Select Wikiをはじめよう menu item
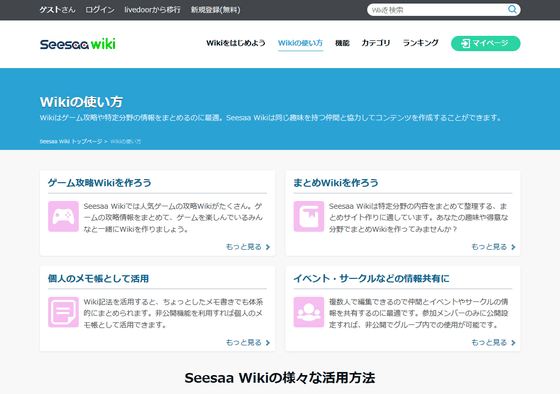The image size is (560, 394). coord(236,43)
